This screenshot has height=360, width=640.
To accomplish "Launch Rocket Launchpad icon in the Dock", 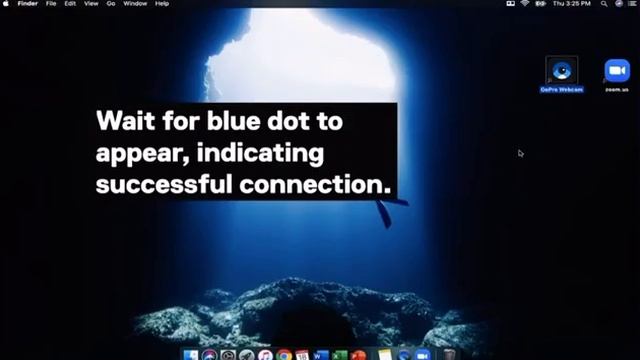I will pyautogui.click(x=247, y=355).
